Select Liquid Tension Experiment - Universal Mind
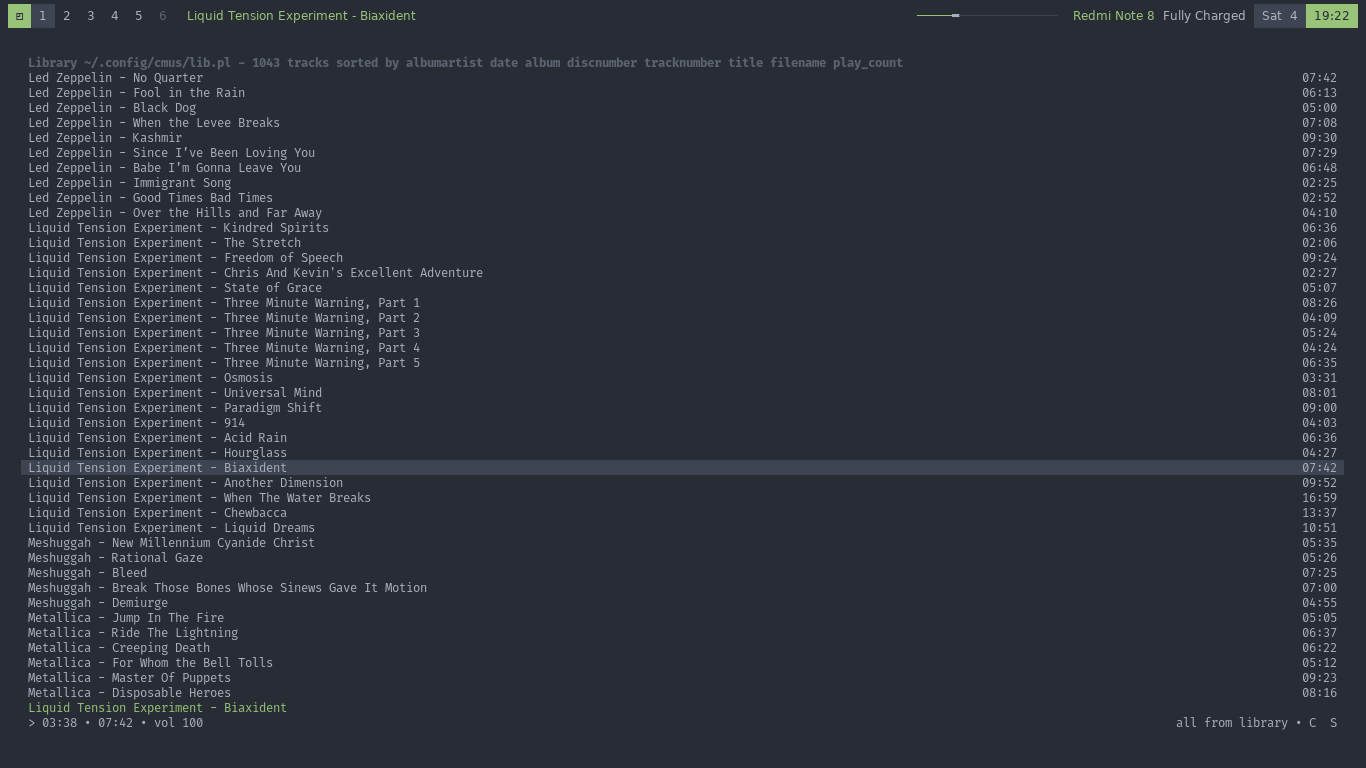1366x768 pixels. tap(682, 393)
